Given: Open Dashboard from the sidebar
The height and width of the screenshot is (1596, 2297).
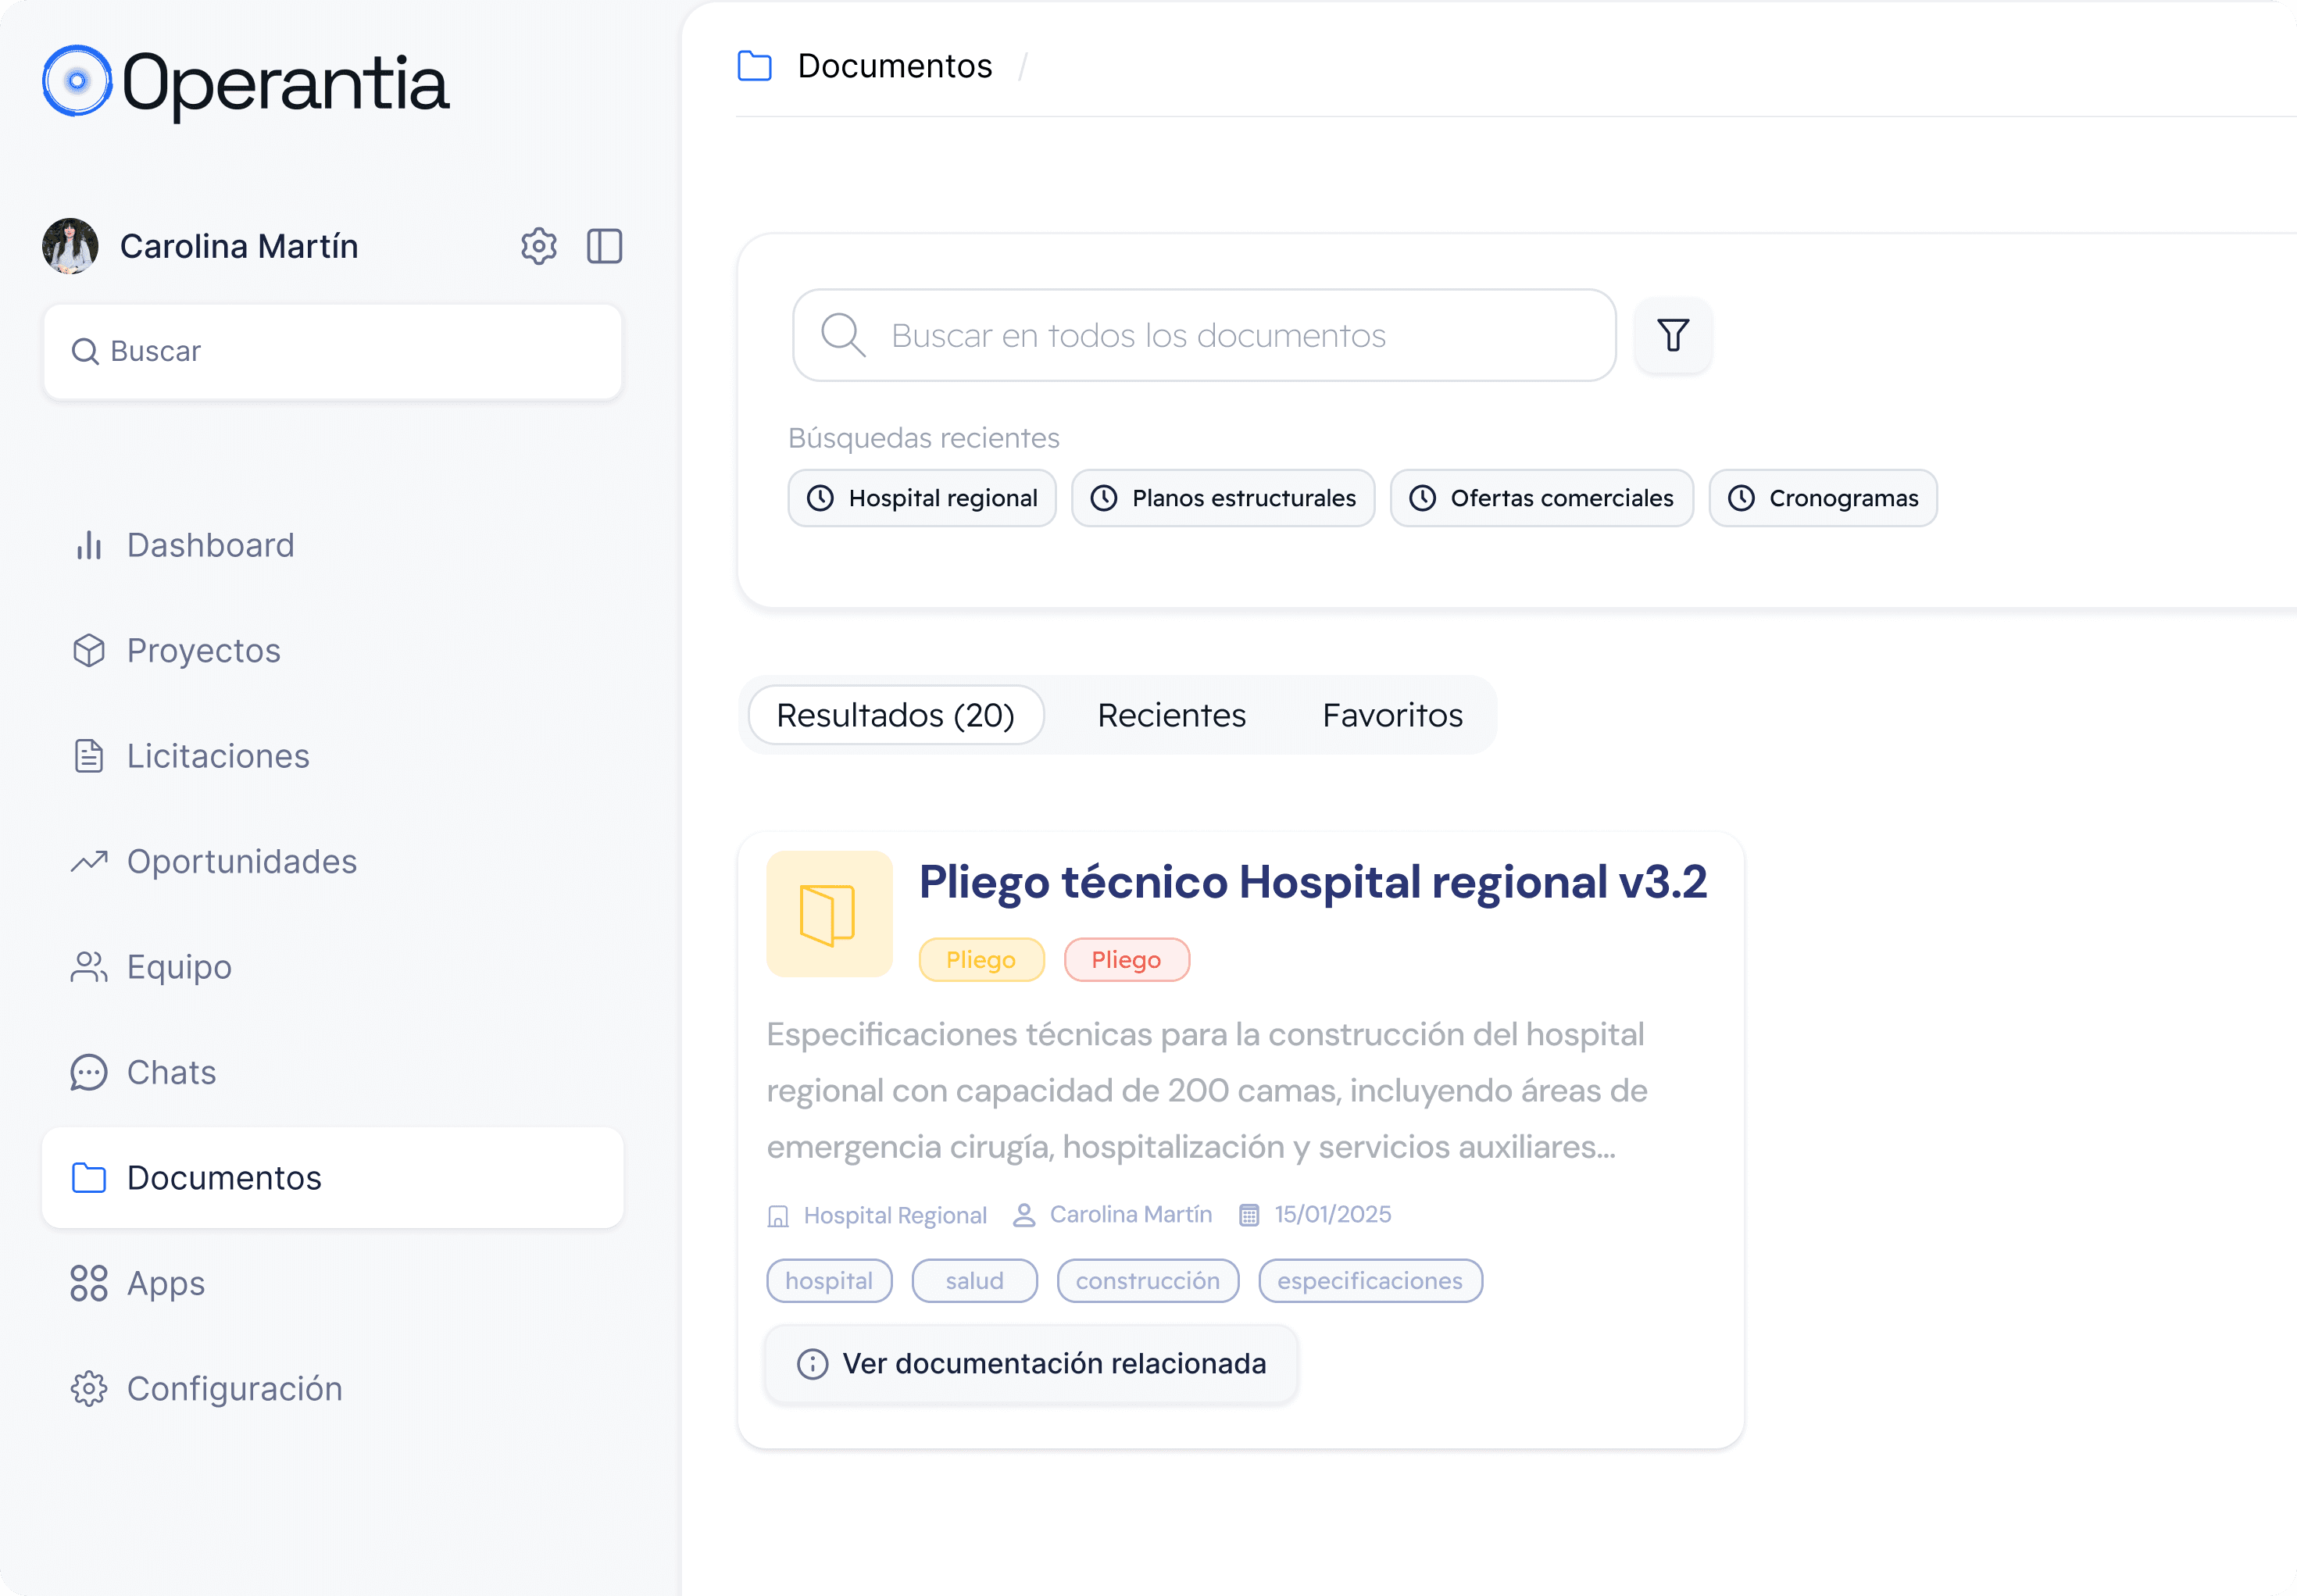Looking at the screenshot, I should [210, 545].
